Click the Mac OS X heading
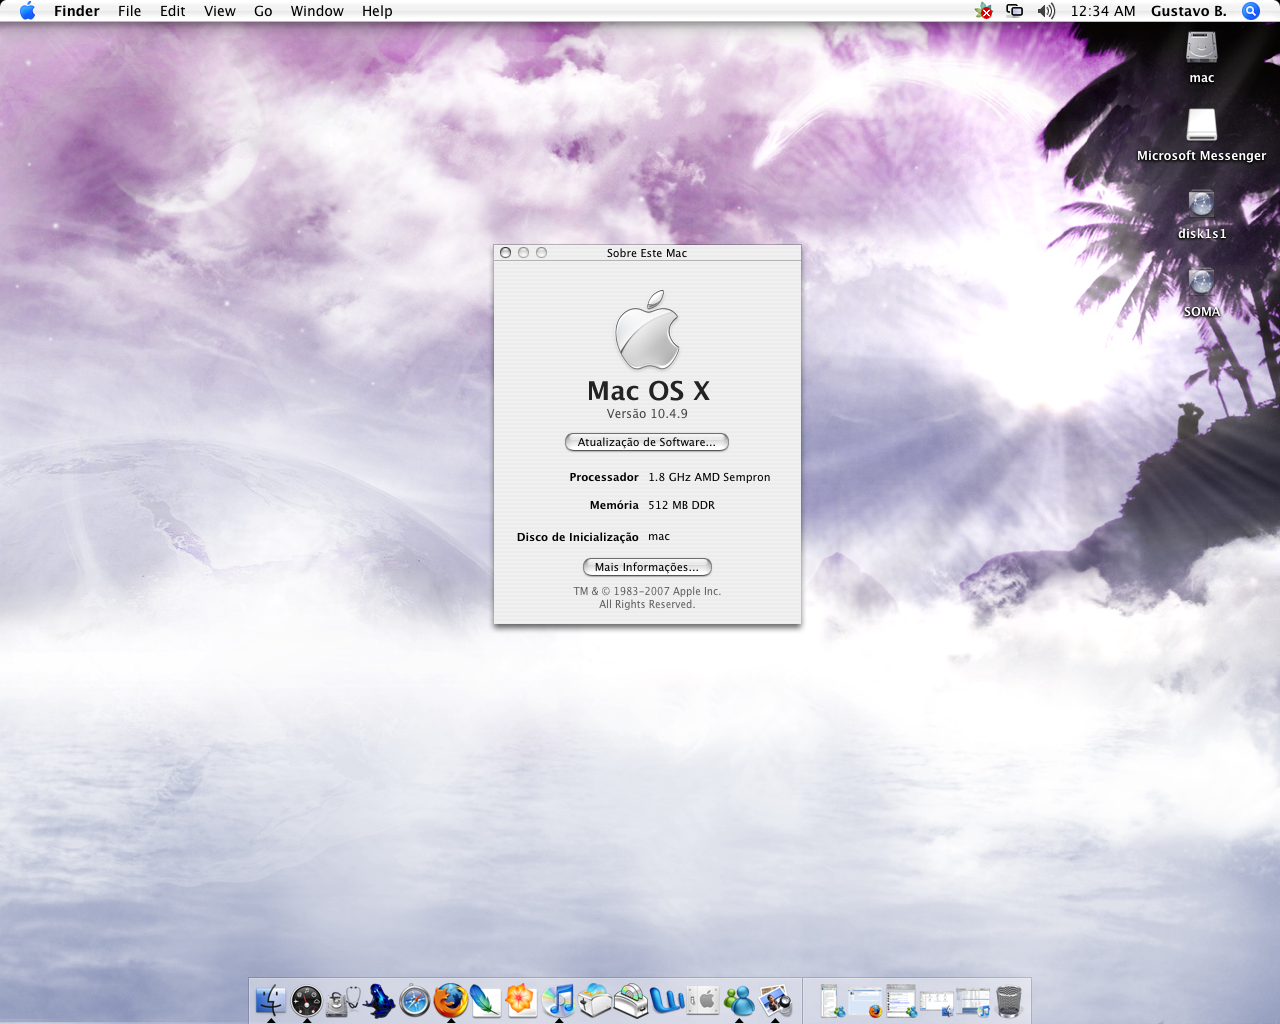This screenshot has width=1280, height=1024. click(648, 391)
